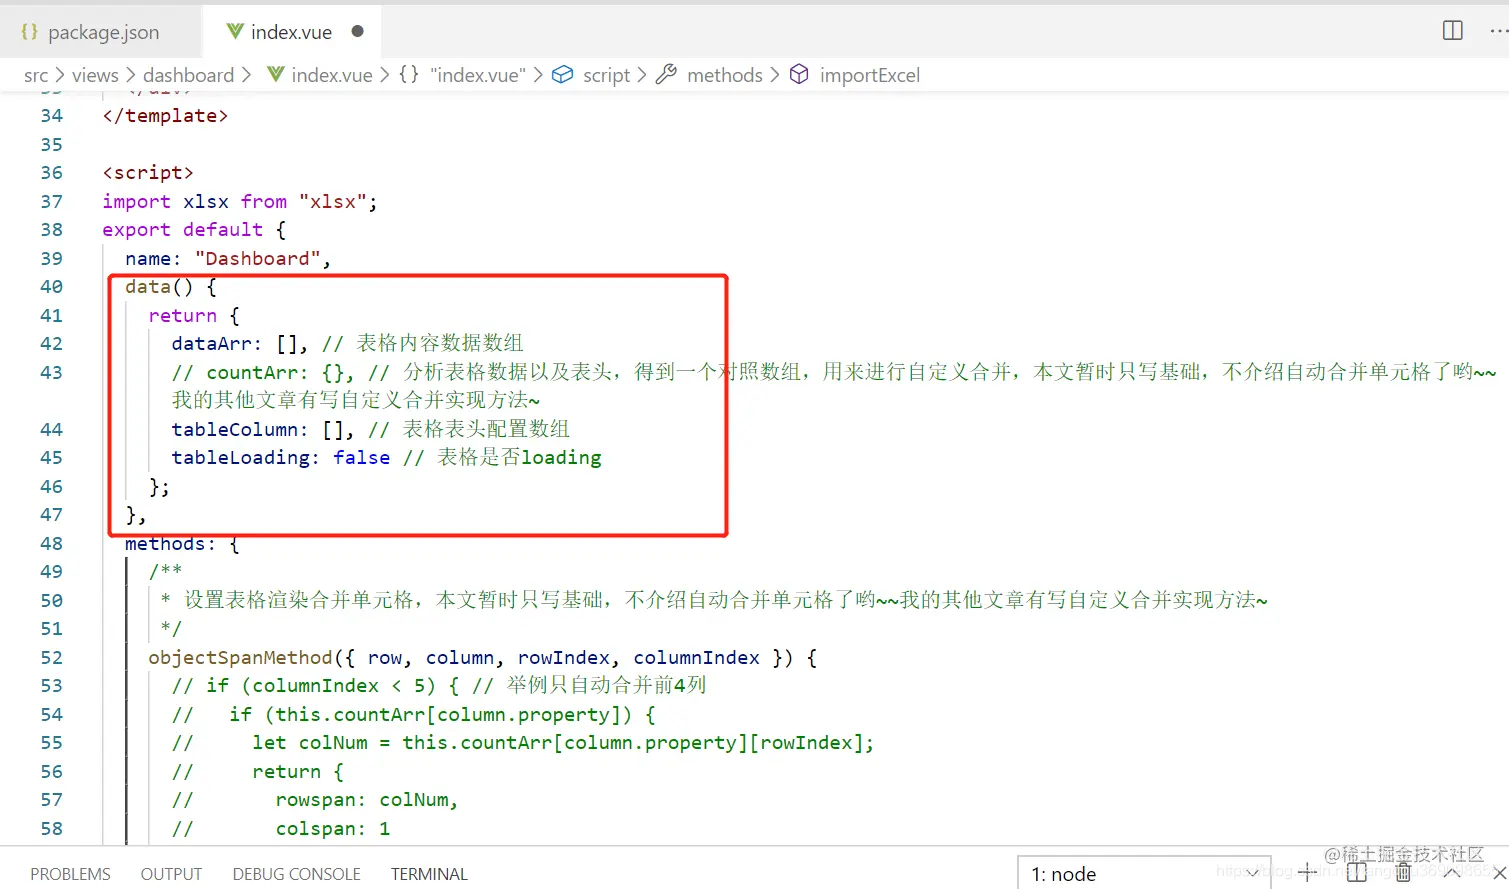This screenshot has height=889, width=1509.
Task: Open the DEBUG CONSOLE panel tab
Action: (x=296, y=874)
